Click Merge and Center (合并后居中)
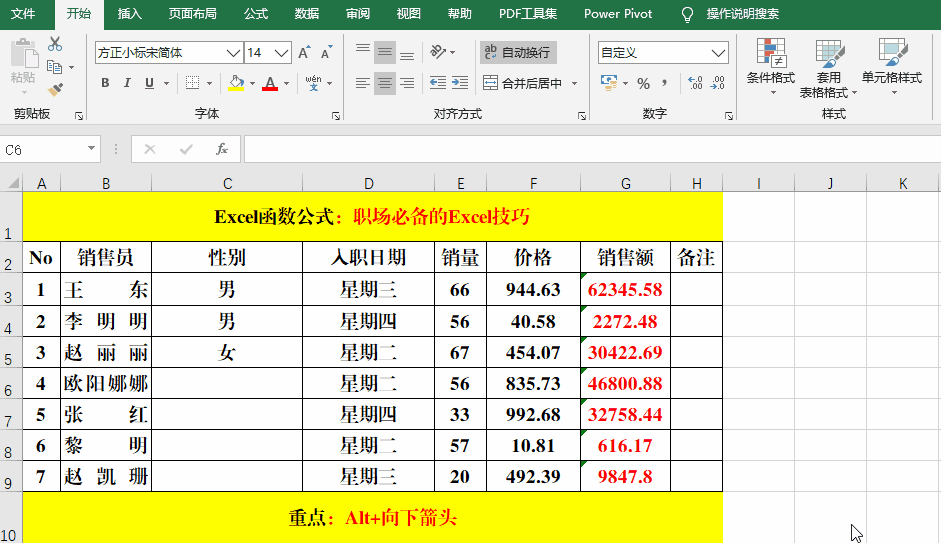The width and height of the screenshot is (941, 543). [522, 83]
